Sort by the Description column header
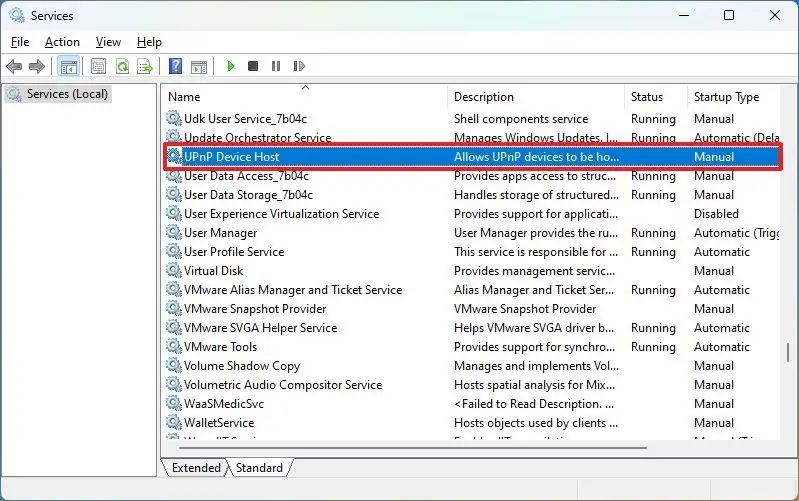 click(x=536, y=97)
